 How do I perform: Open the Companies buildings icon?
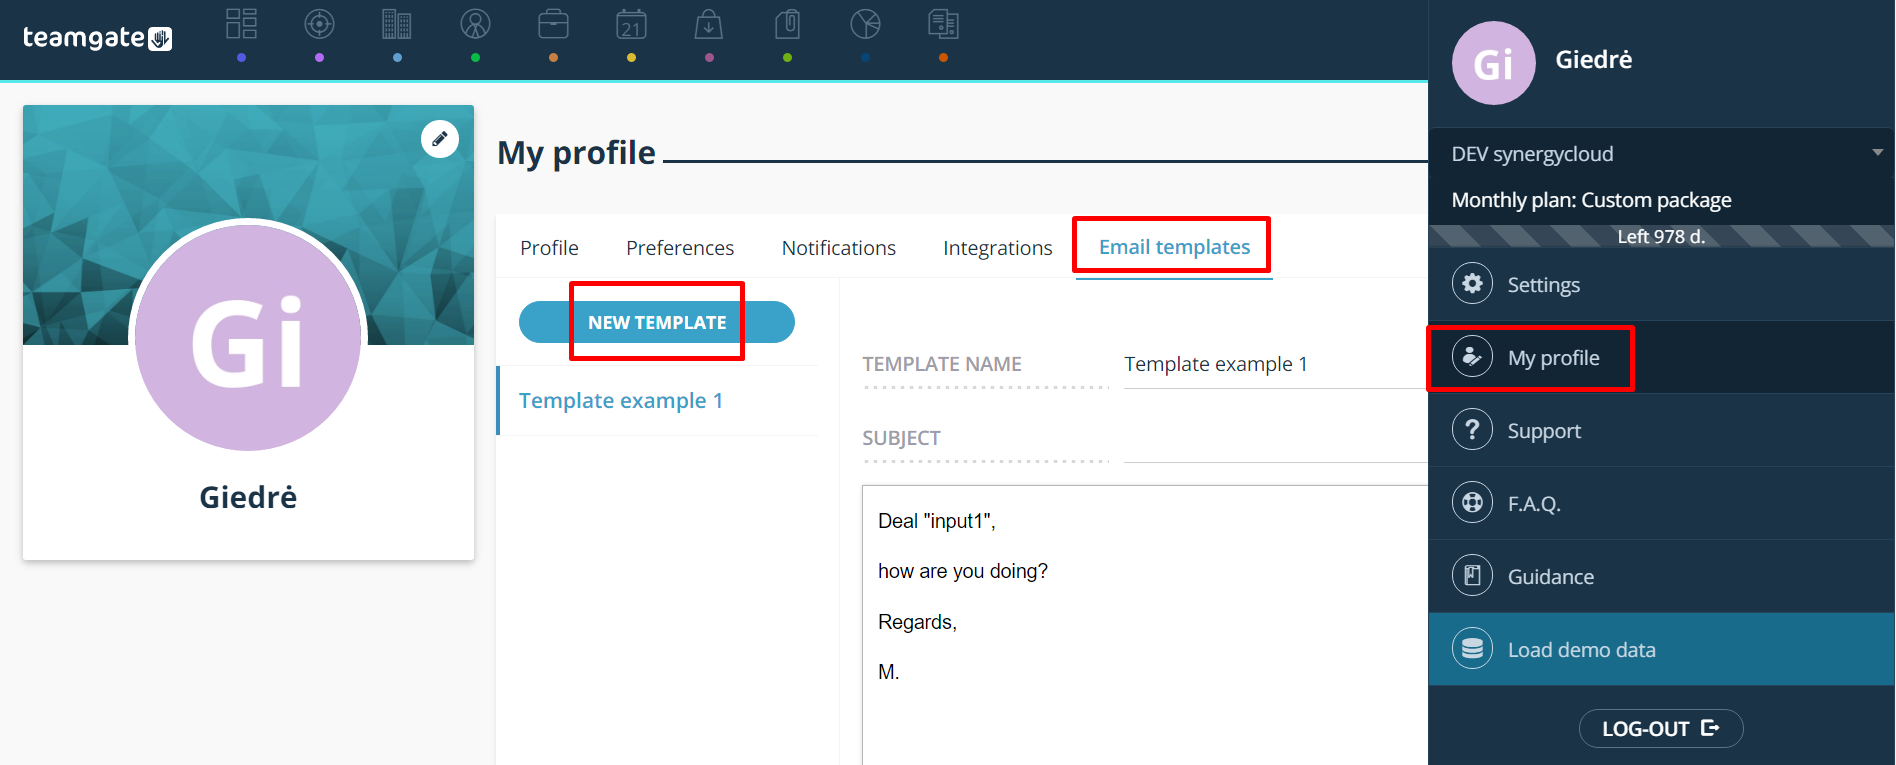pyautogui.click(x=397, y=24)
